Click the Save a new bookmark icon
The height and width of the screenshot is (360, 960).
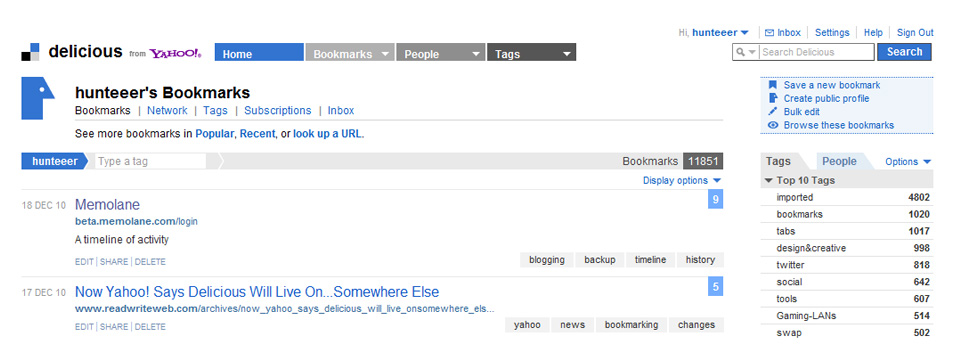(x=773, y=85)
